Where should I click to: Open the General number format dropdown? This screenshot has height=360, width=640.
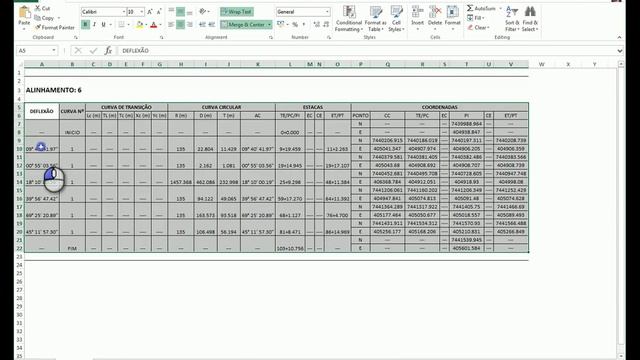(327, 12)
